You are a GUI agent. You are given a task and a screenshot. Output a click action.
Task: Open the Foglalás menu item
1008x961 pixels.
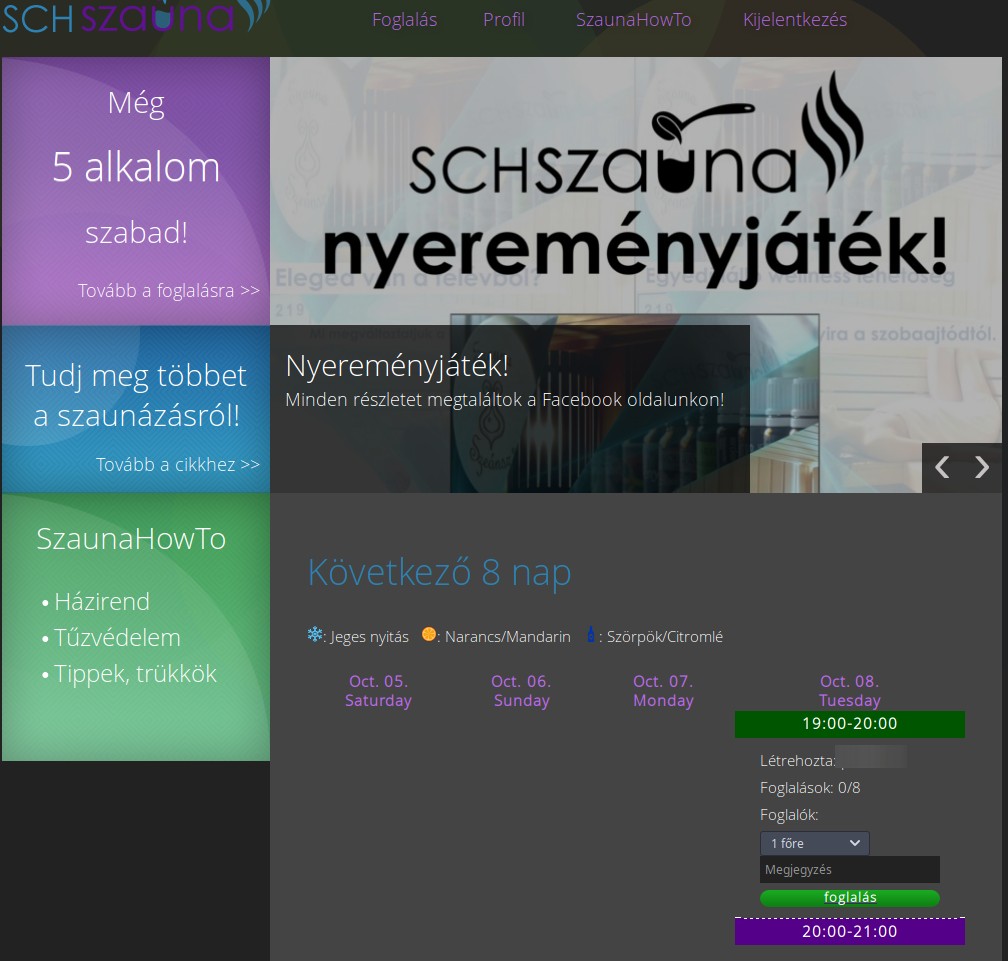tap(404, 20)
